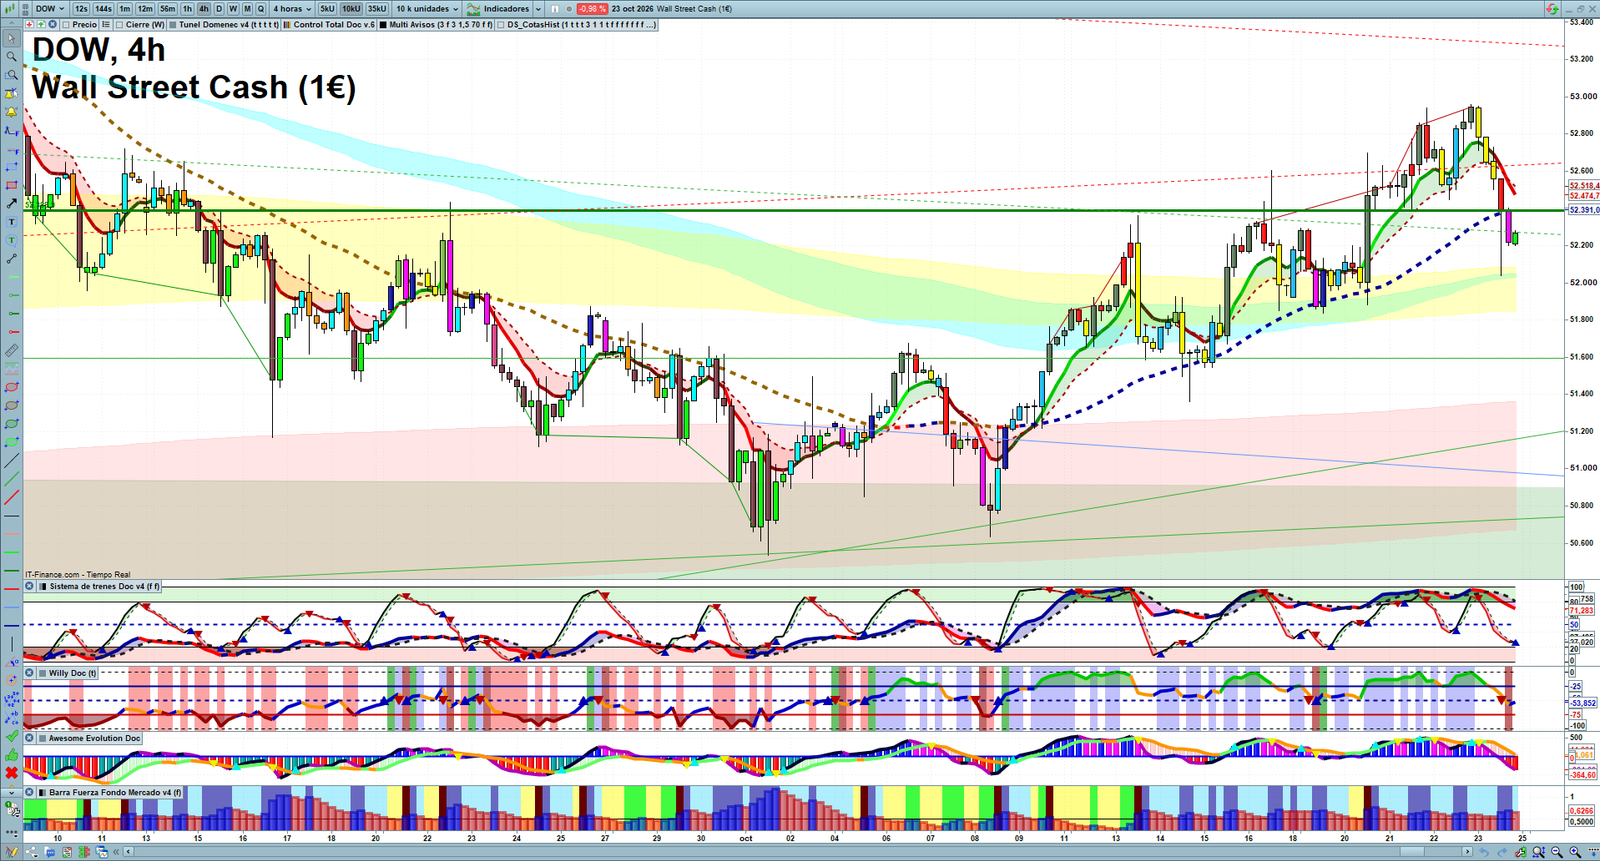Toggle the Cierre (W) checkbox
The width and height of the screenshot is (1600, 861).
(x=120, y=24)
